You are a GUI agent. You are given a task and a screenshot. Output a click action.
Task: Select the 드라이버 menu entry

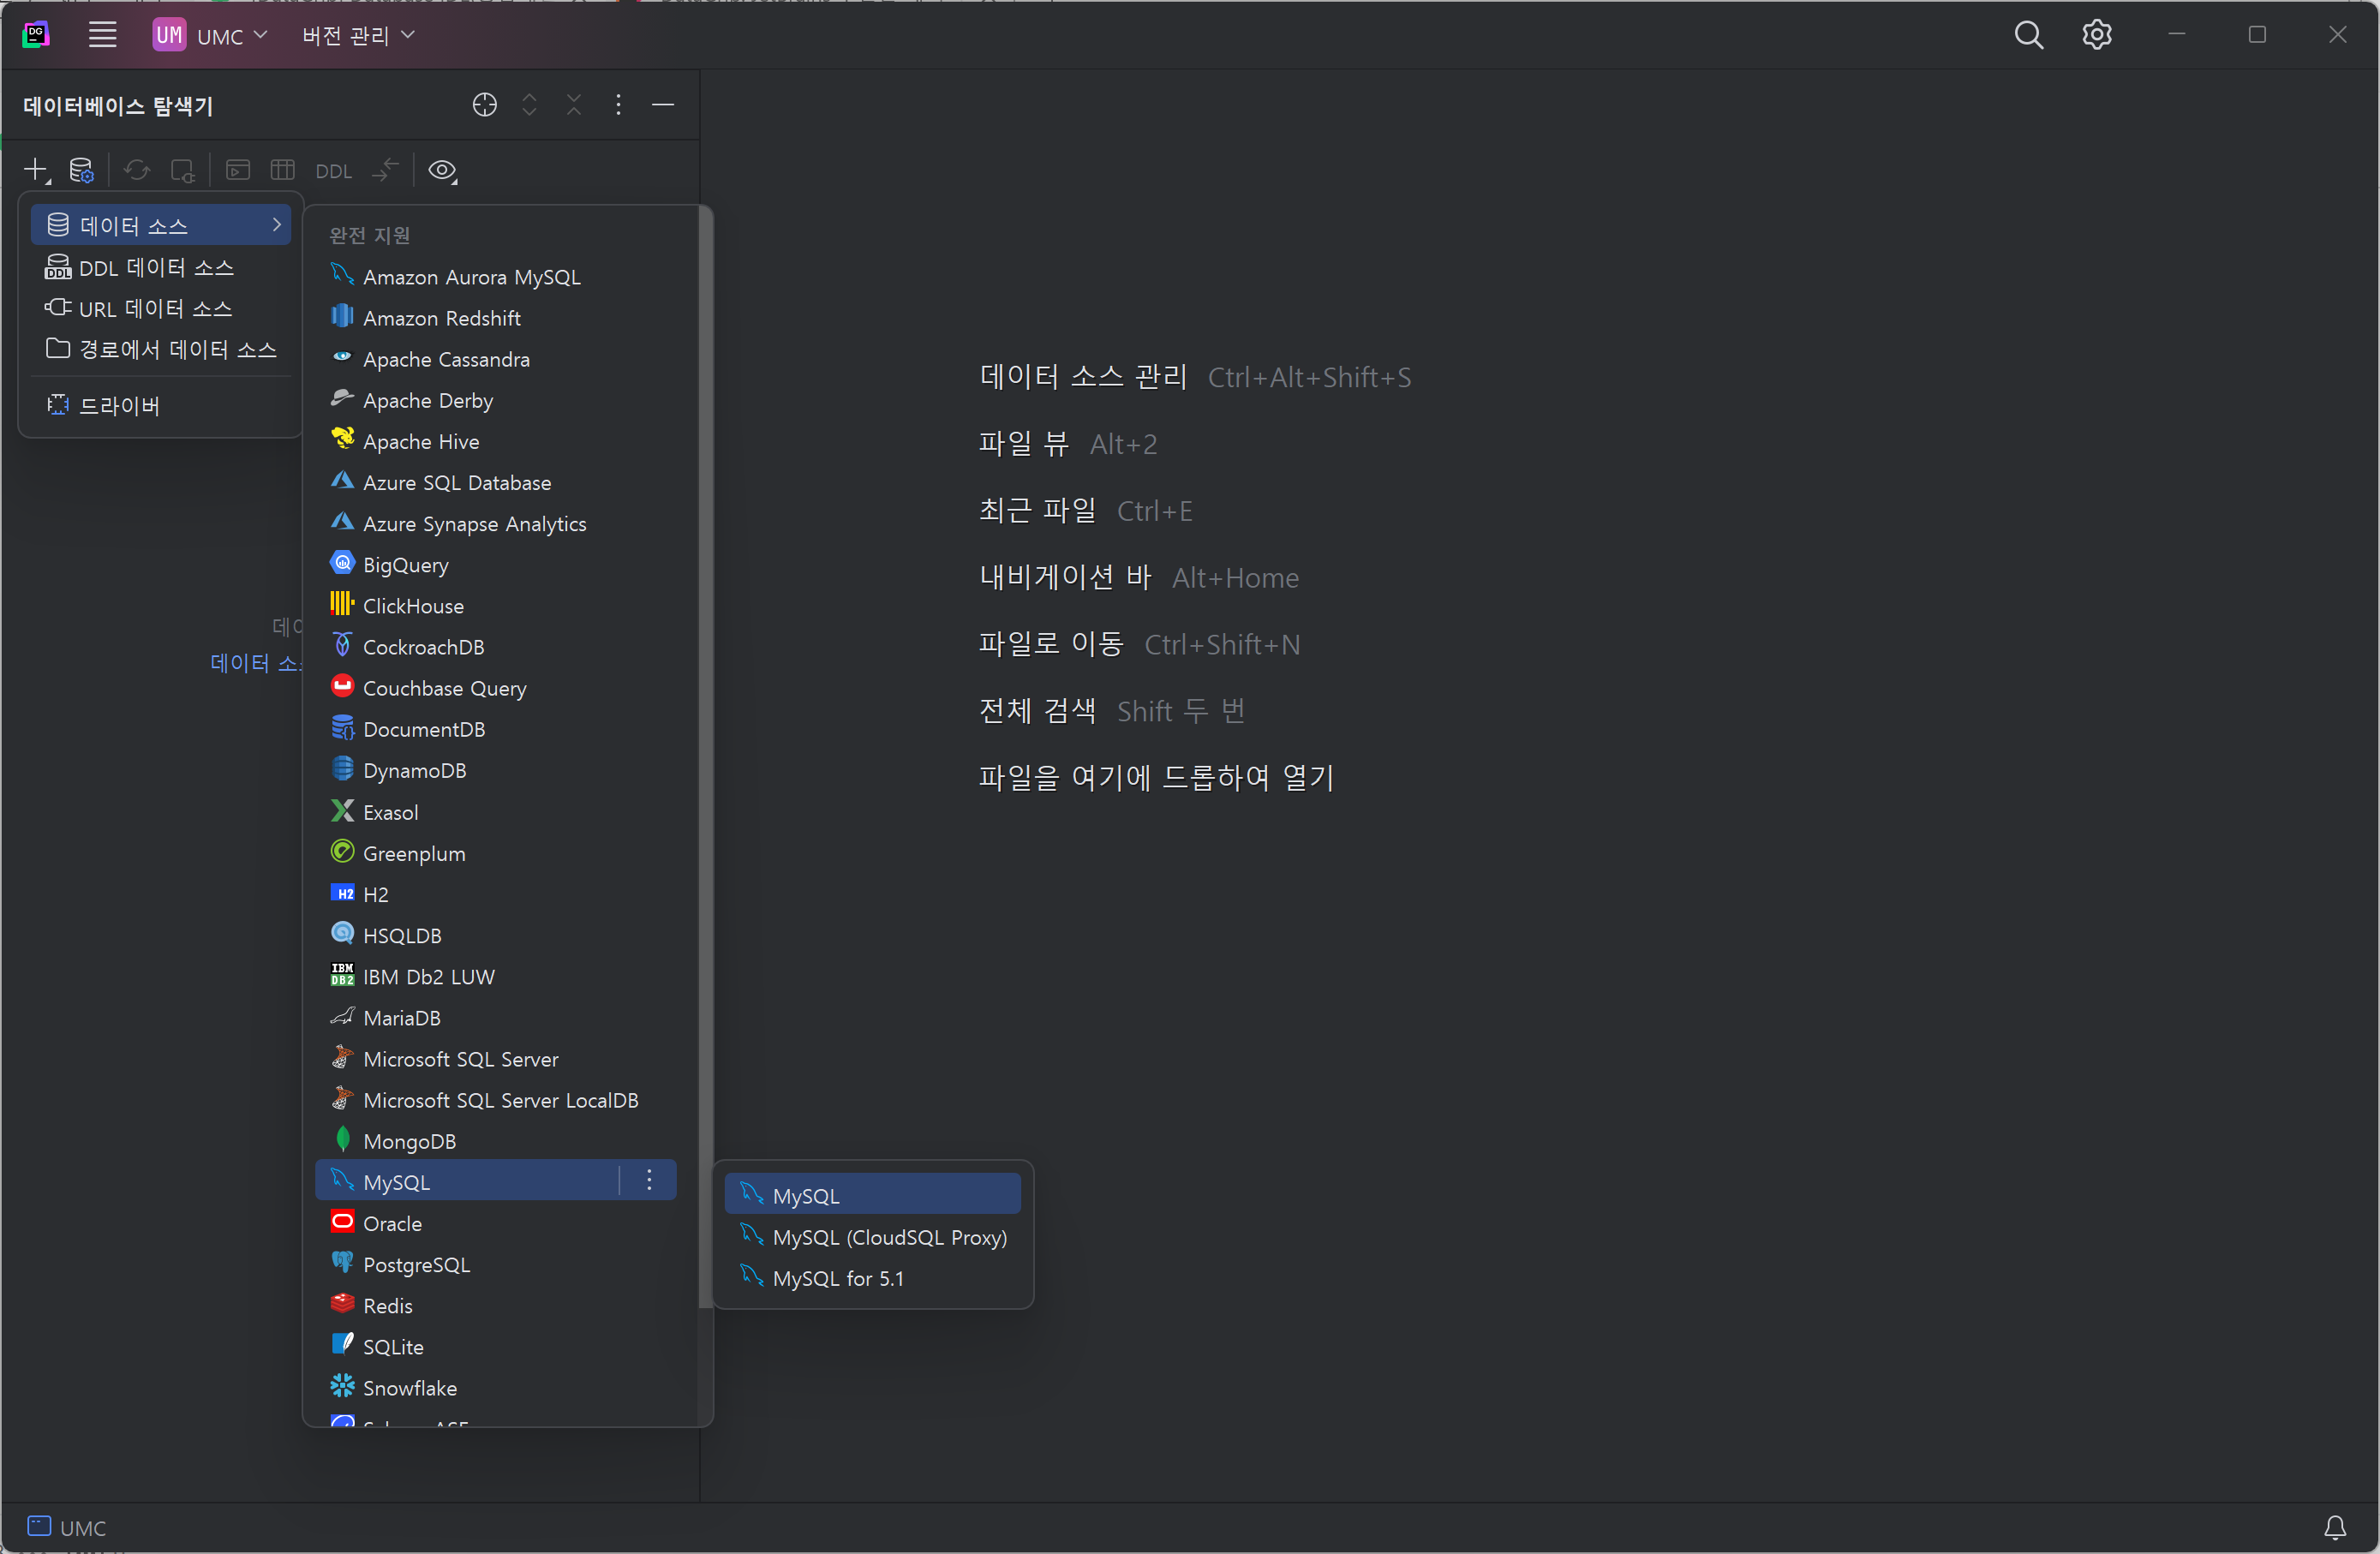pos(161,405)
